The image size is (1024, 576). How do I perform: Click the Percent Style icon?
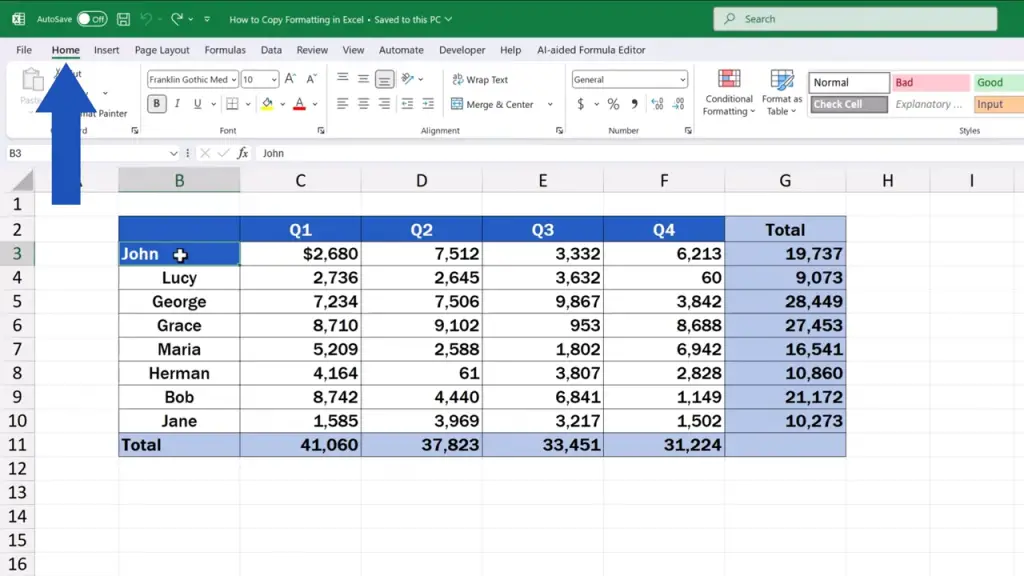pos(613,104)
